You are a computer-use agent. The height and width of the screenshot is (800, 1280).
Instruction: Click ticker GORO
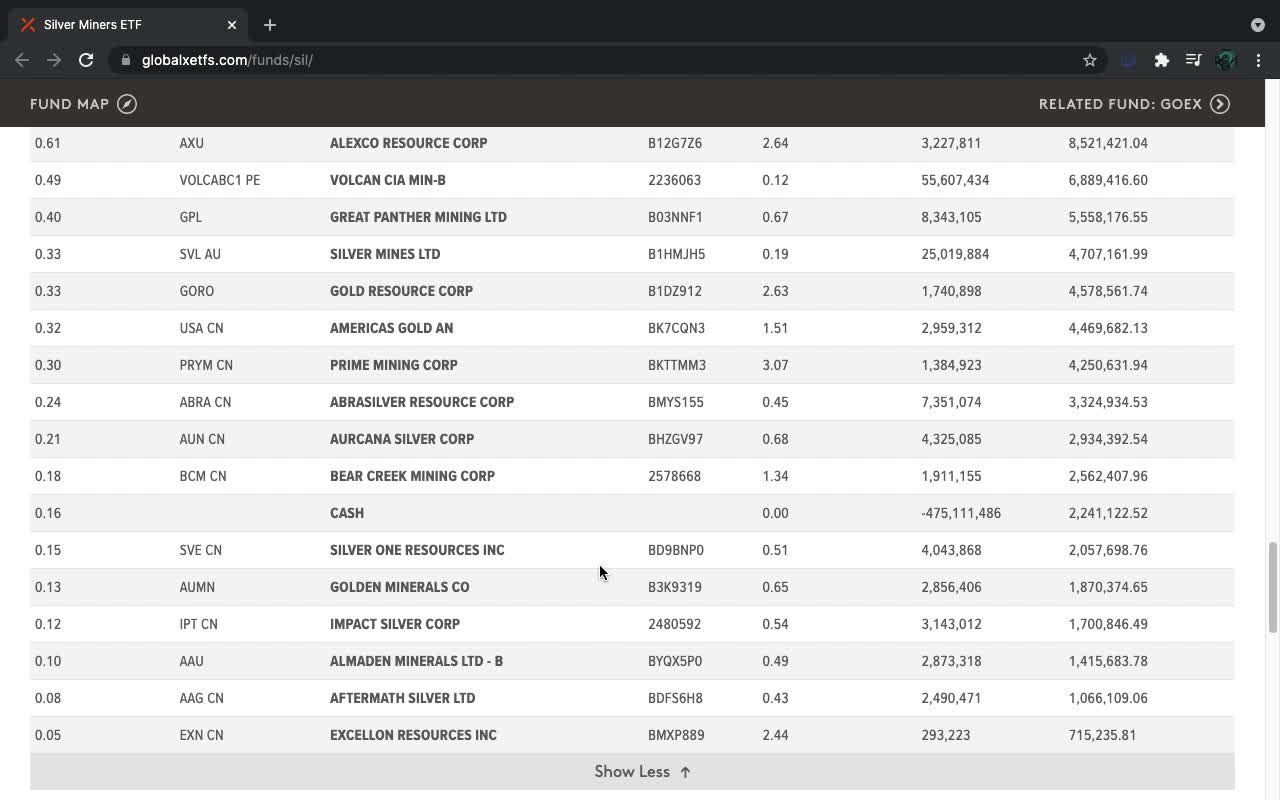pos(196,291)
